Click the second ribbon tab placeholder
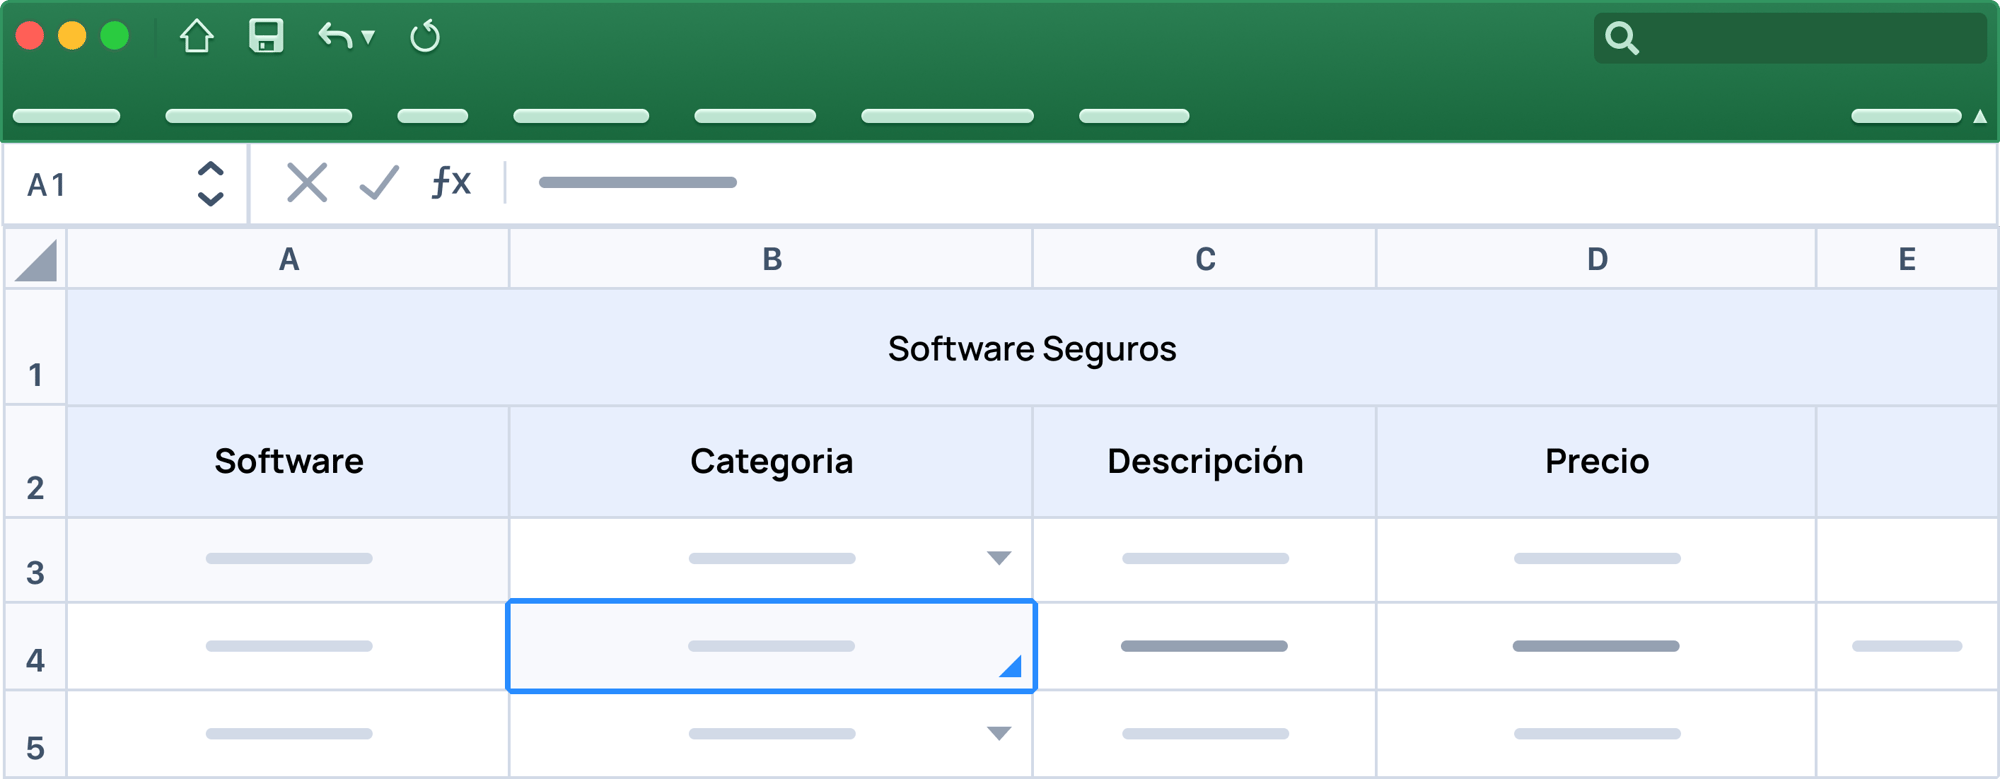The height and width of the screenshot is (779, 2000). click(x=258, y=116)
